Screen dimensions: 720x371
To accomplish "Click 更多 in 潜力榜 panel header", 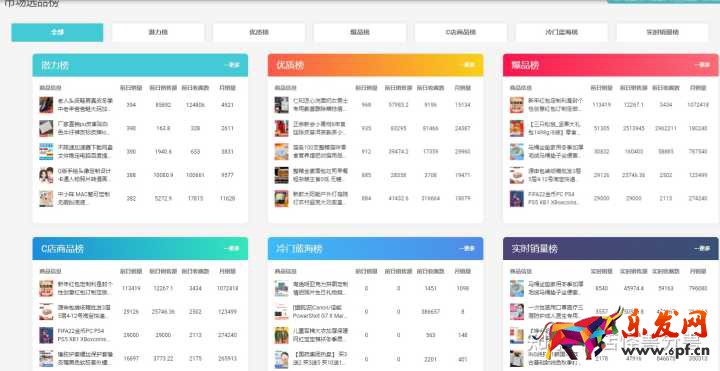I will coord(232,65).
